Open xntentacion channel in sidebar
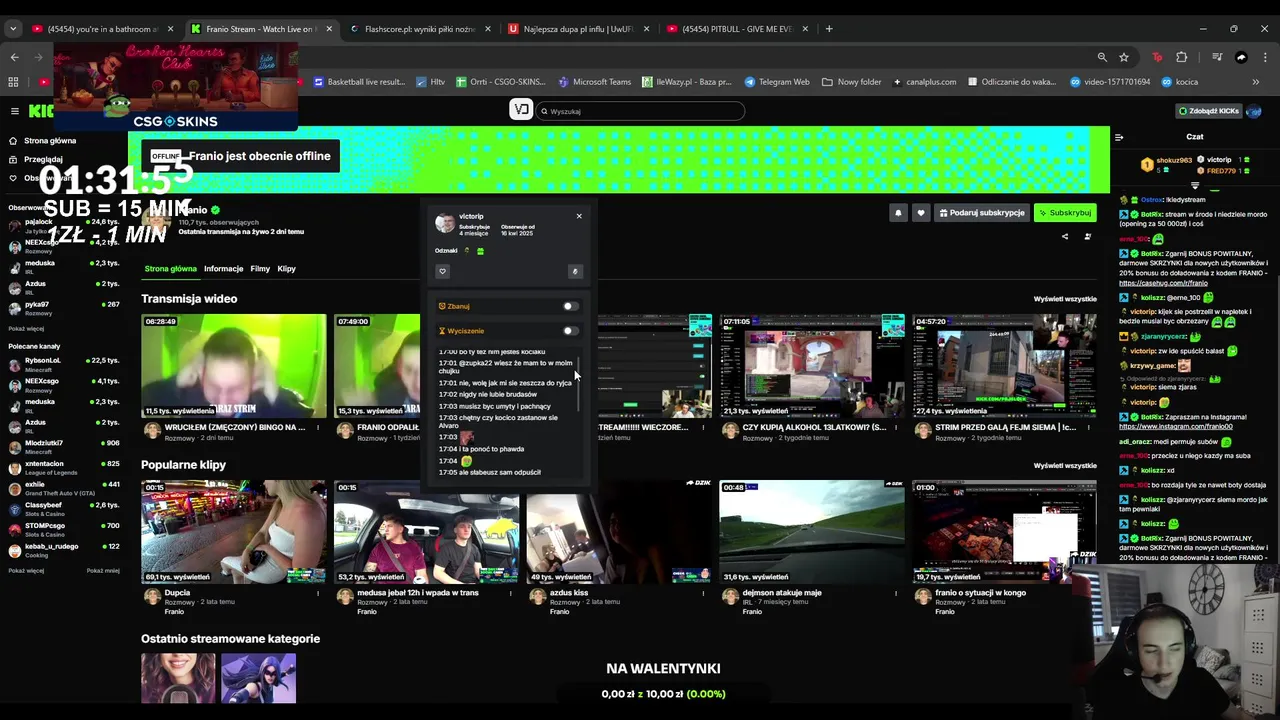This screenshot has height=720, width=1280. (x=64, y=467)
